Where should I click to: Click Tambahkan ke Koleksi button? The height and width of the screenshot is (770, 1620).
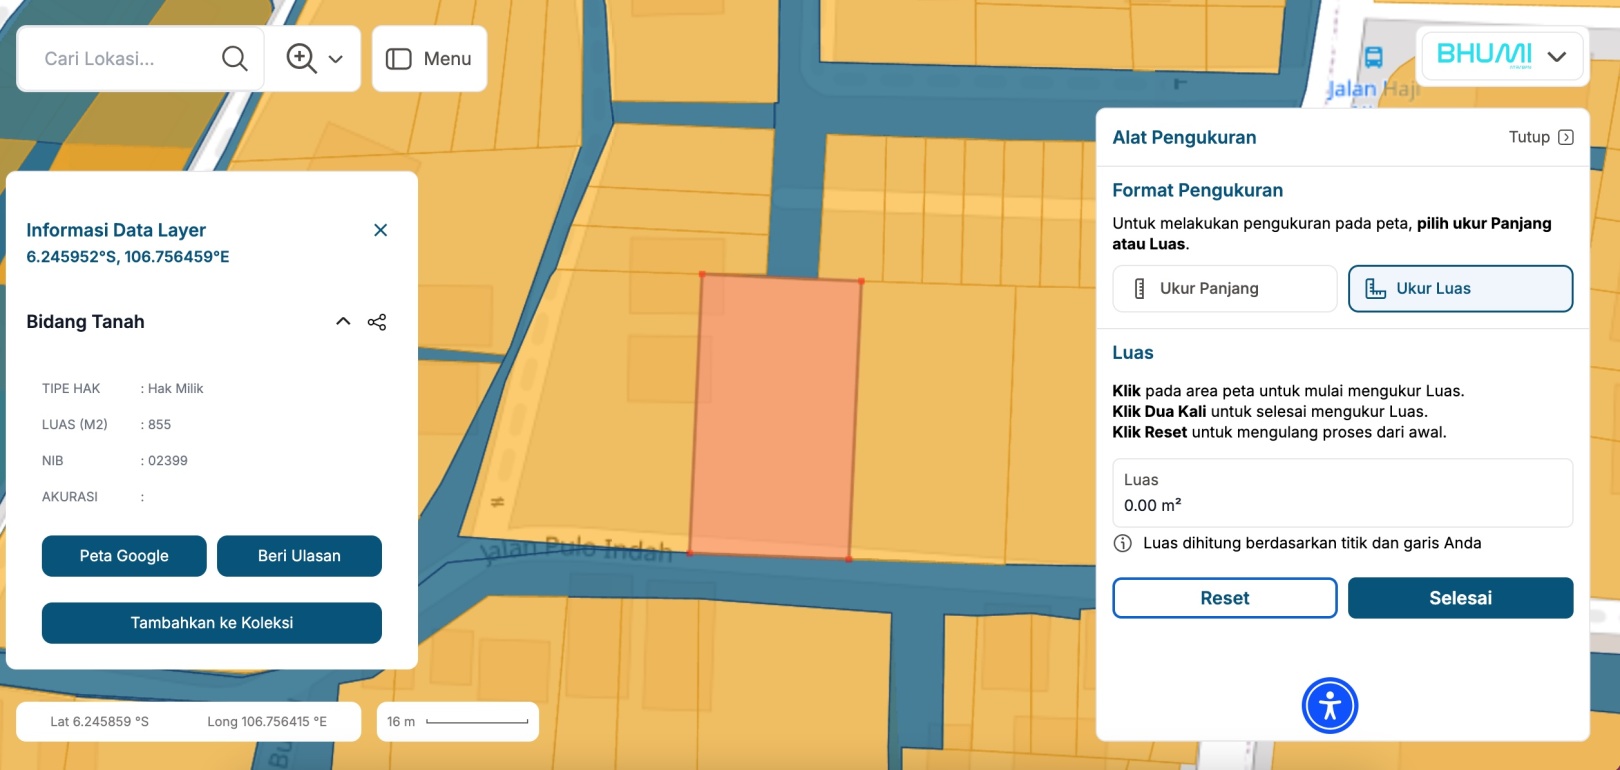[x=212, y=623]
